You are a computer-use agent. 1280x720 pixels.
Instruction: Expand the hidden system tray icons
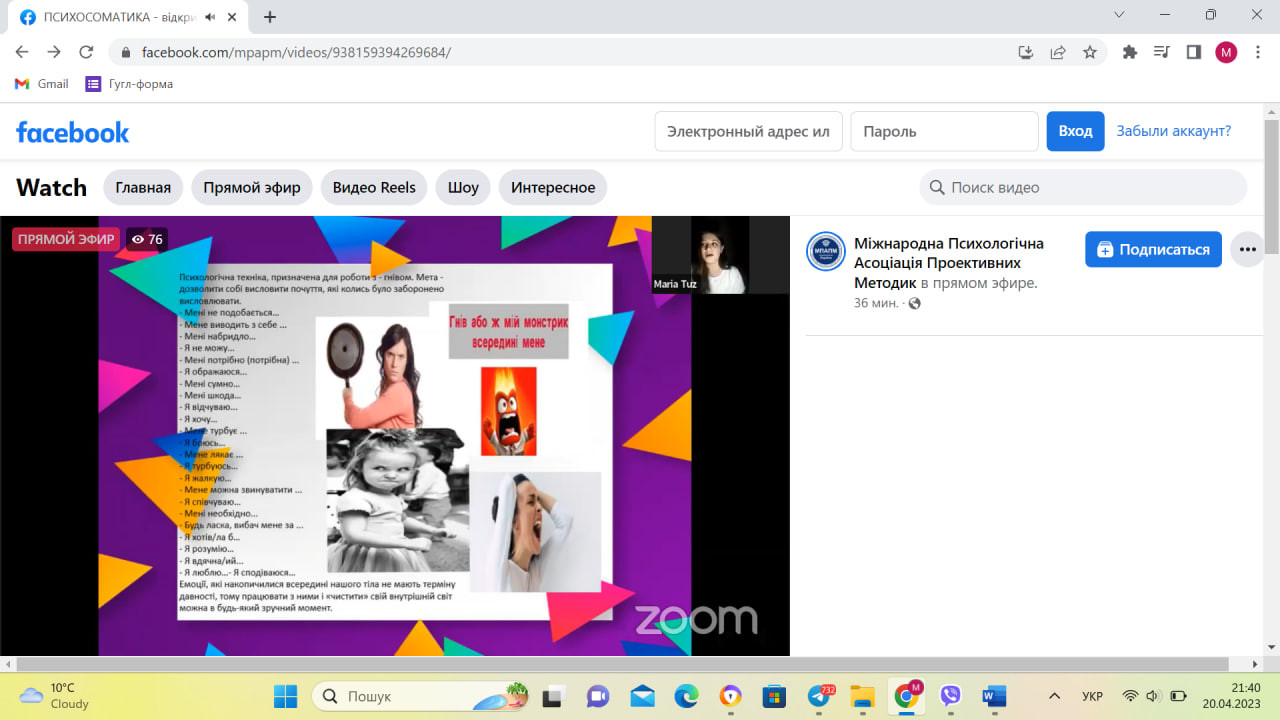pyautogui.click(x=1054, y=696)
